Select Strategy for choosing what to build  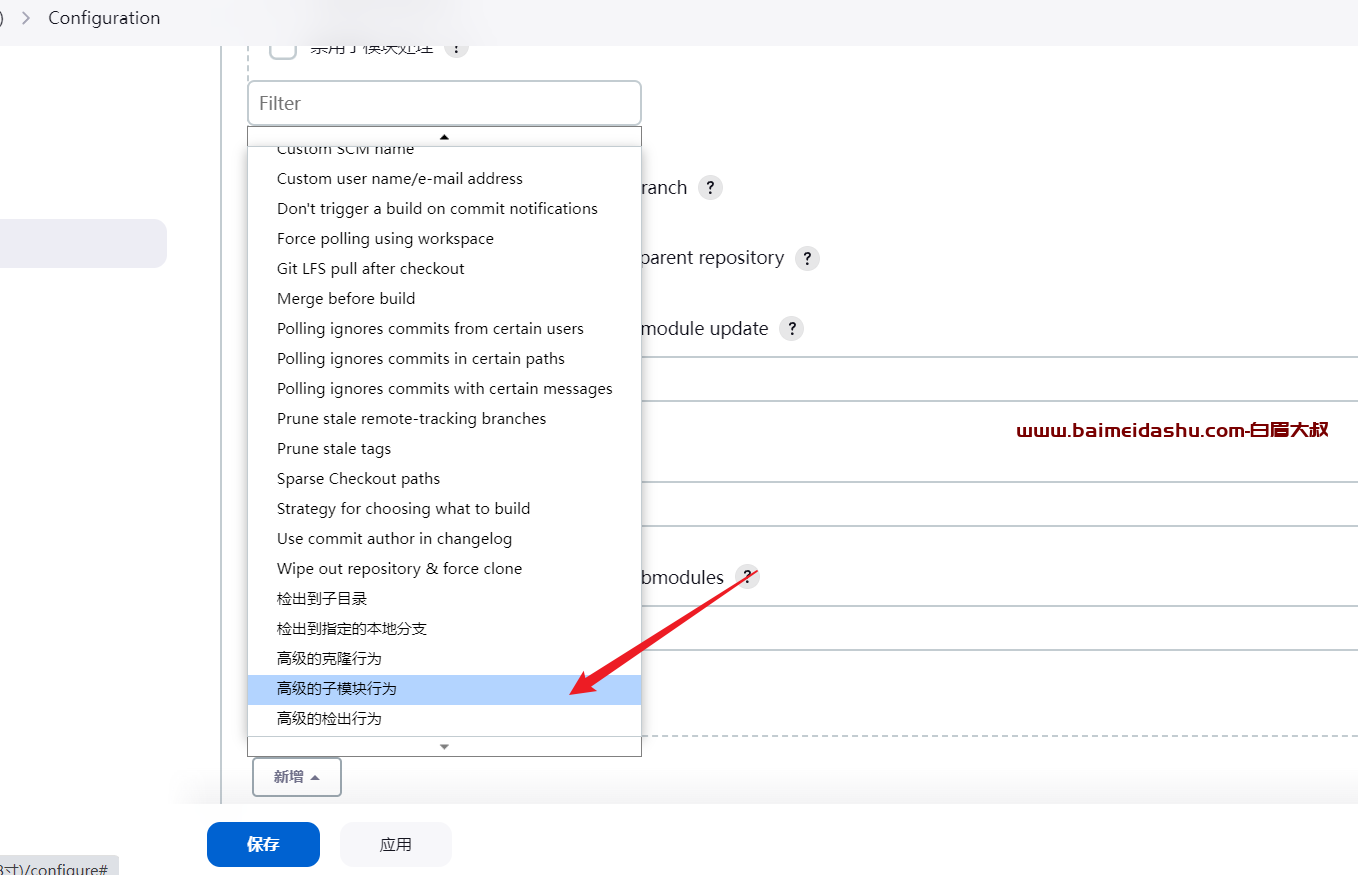point(444,509)
